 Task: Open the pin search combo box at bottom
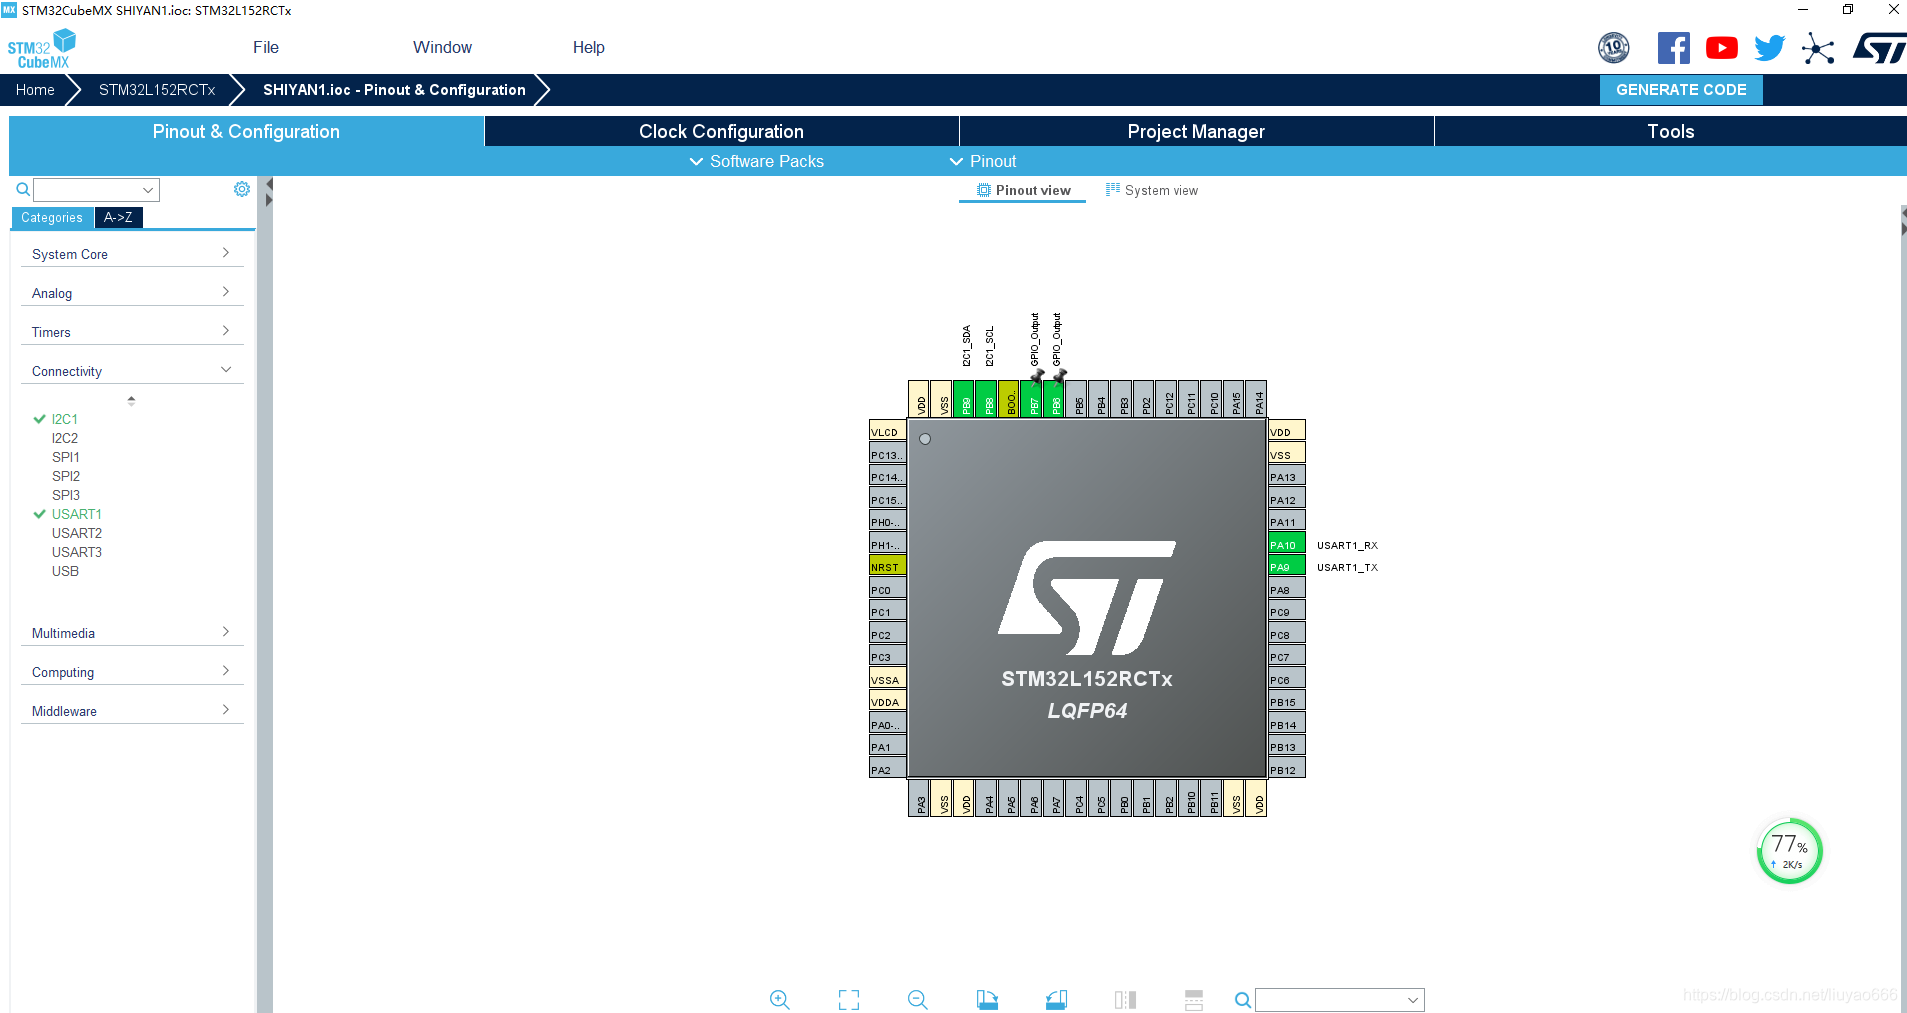1339,1000
